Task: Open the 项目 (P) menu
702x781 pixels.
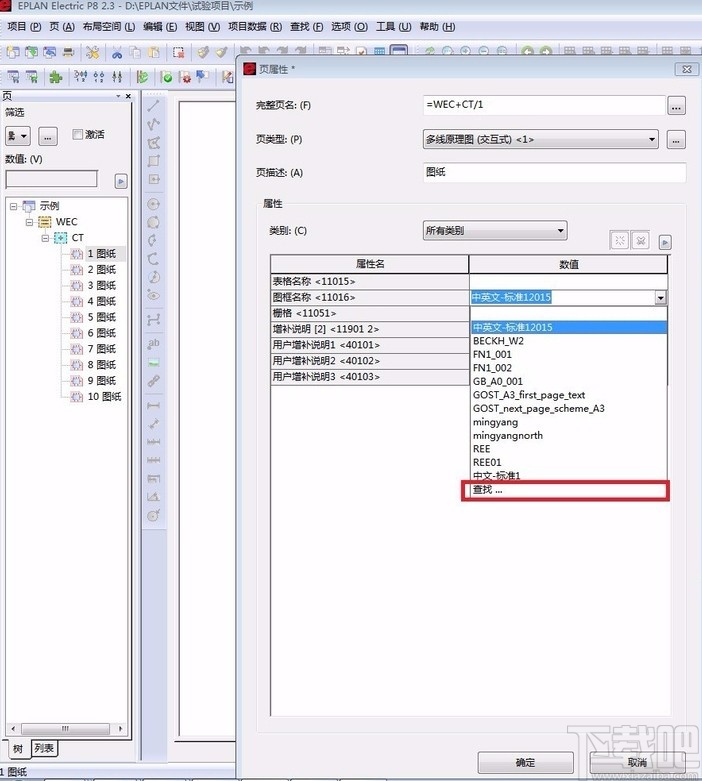Action: pyautogui.click(x=24, y=26)
